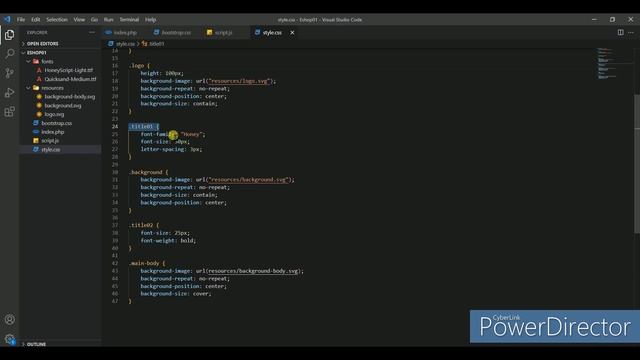Screen dimensions: 640x360
Task: Open the Selection menu
Action: click(57, 20)
